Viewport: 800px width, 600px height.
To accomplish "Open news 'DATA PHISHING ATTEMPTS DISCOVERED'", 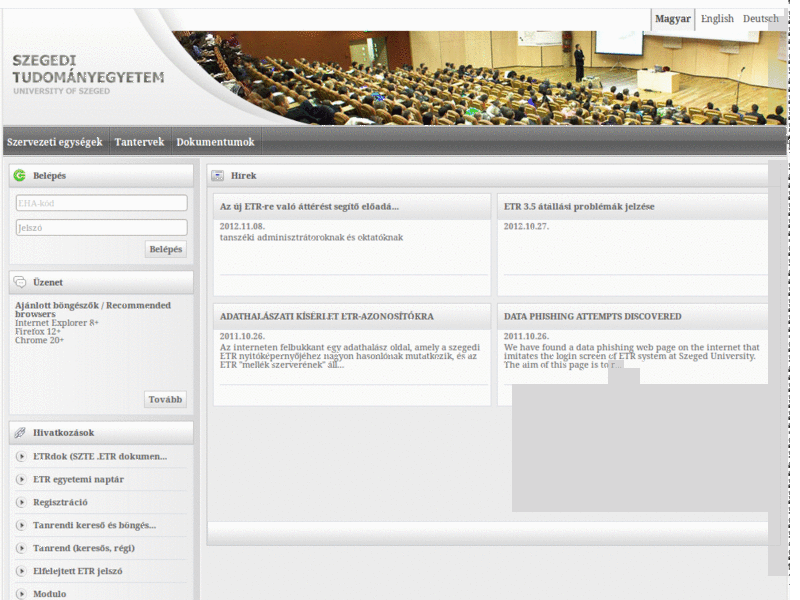I will (x=592, y=316).
